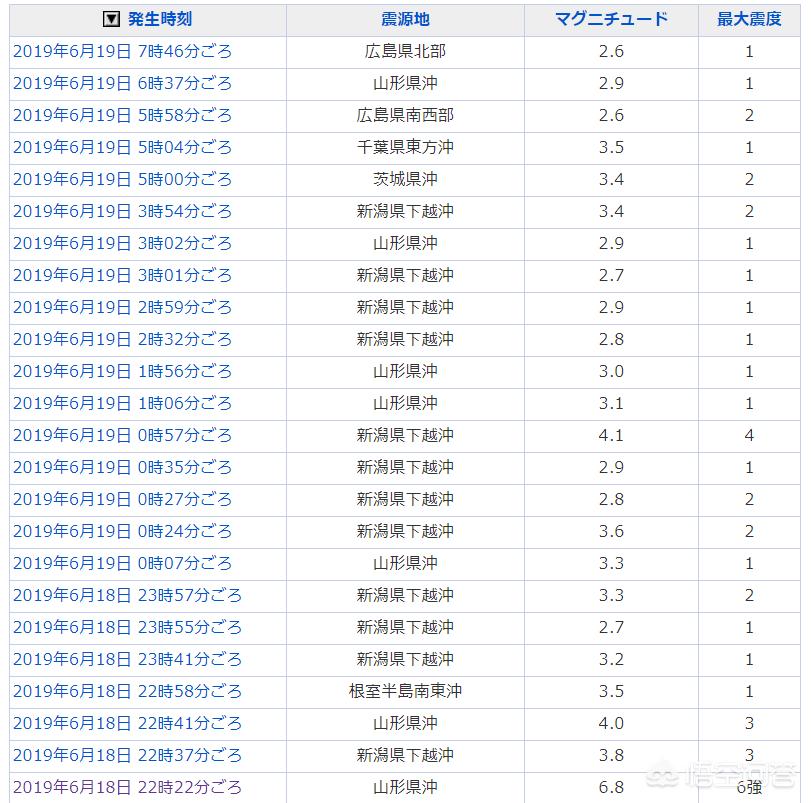Open the 2019年6月19日 2時32分ごろ earthquake entry
The height and width of the screenshot is (803, 811).
tap(123, 340)
